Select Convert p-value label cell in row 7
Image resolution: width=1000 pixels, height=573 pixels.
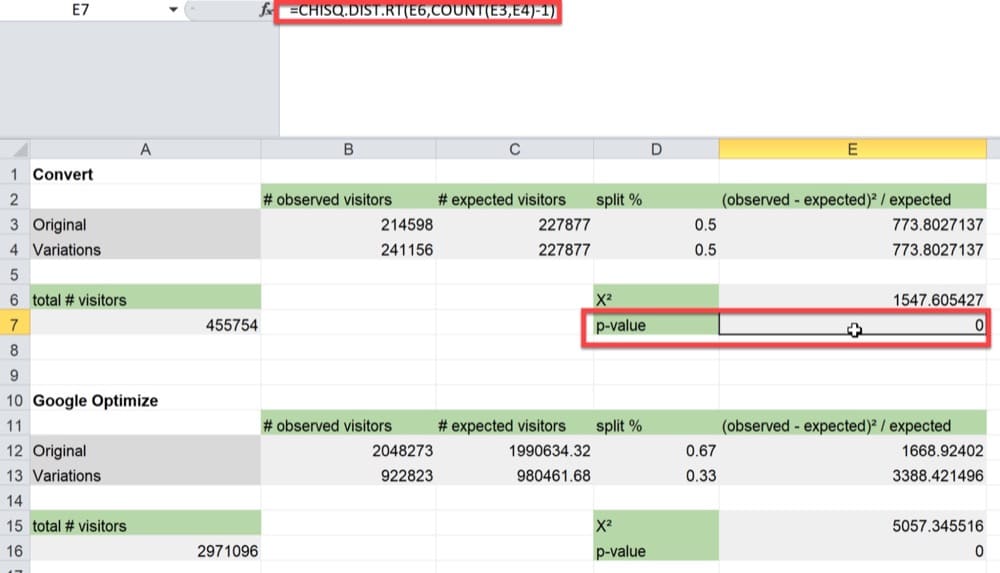[656, 325]
